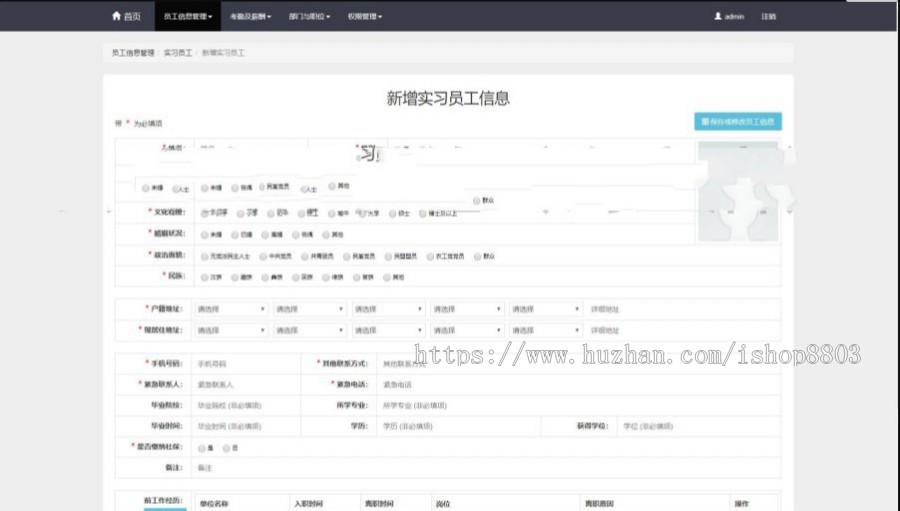
Task: Click 注销 to log out
Action: [x=769, y=16]
